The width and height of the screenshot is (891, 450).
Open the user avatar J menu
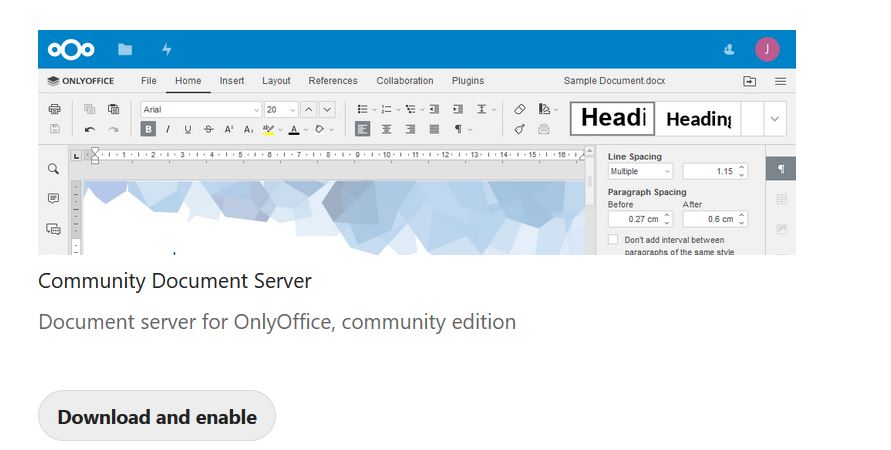767,49
